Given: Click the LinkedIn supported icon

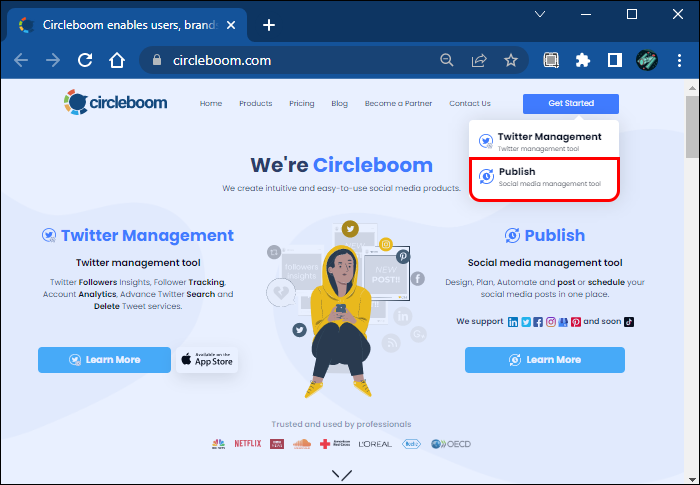Looking at the screenshot, I should pos(513,322).
